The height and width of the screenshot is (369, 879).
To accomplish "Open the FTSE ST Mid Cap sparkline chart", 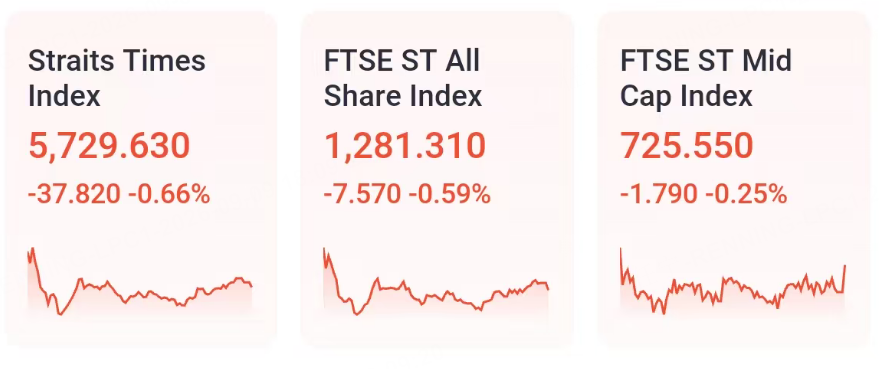I will [733, 285].
